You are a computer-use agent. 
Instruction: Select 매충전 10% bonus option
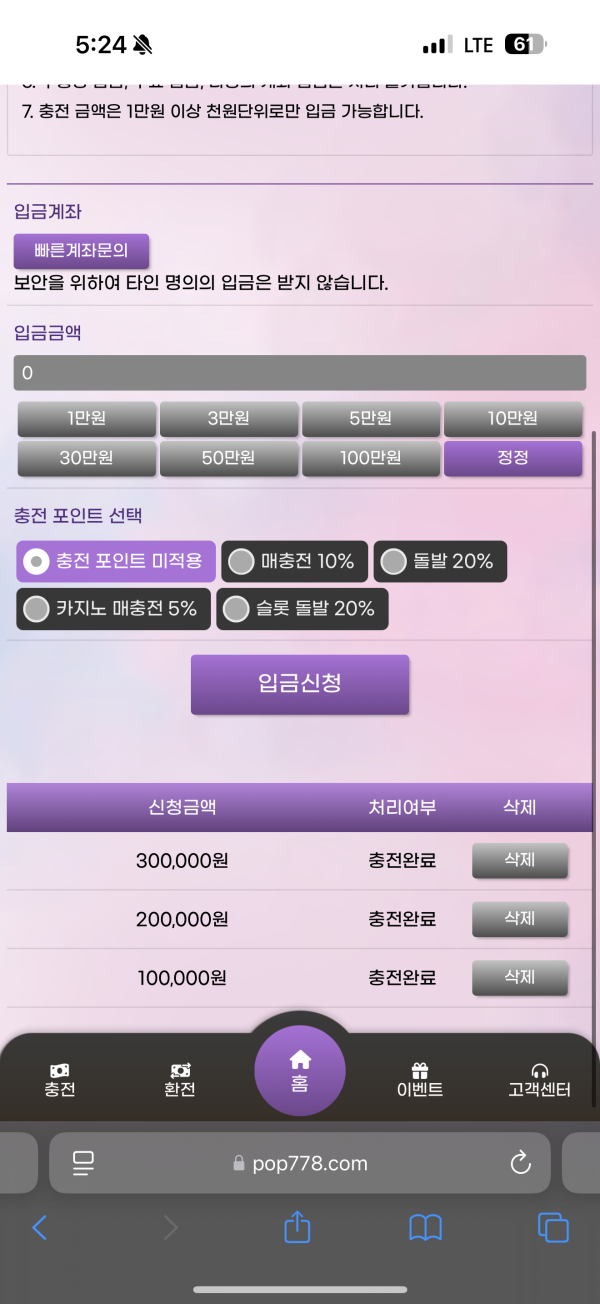294,562
